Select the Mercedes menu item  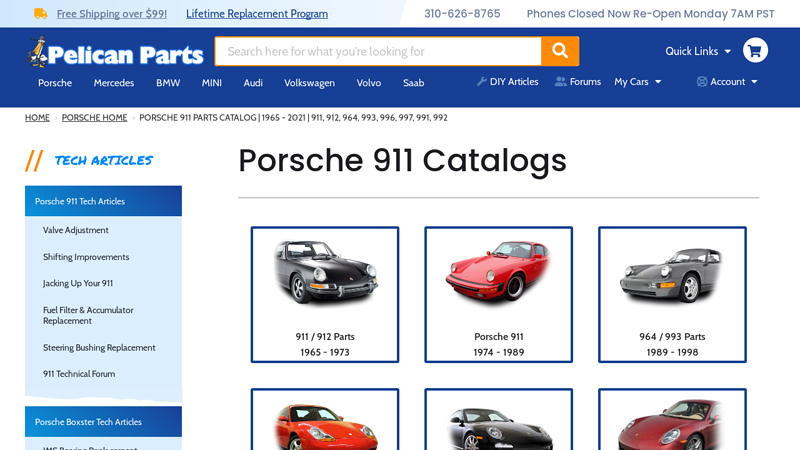(x=114, y=83)
